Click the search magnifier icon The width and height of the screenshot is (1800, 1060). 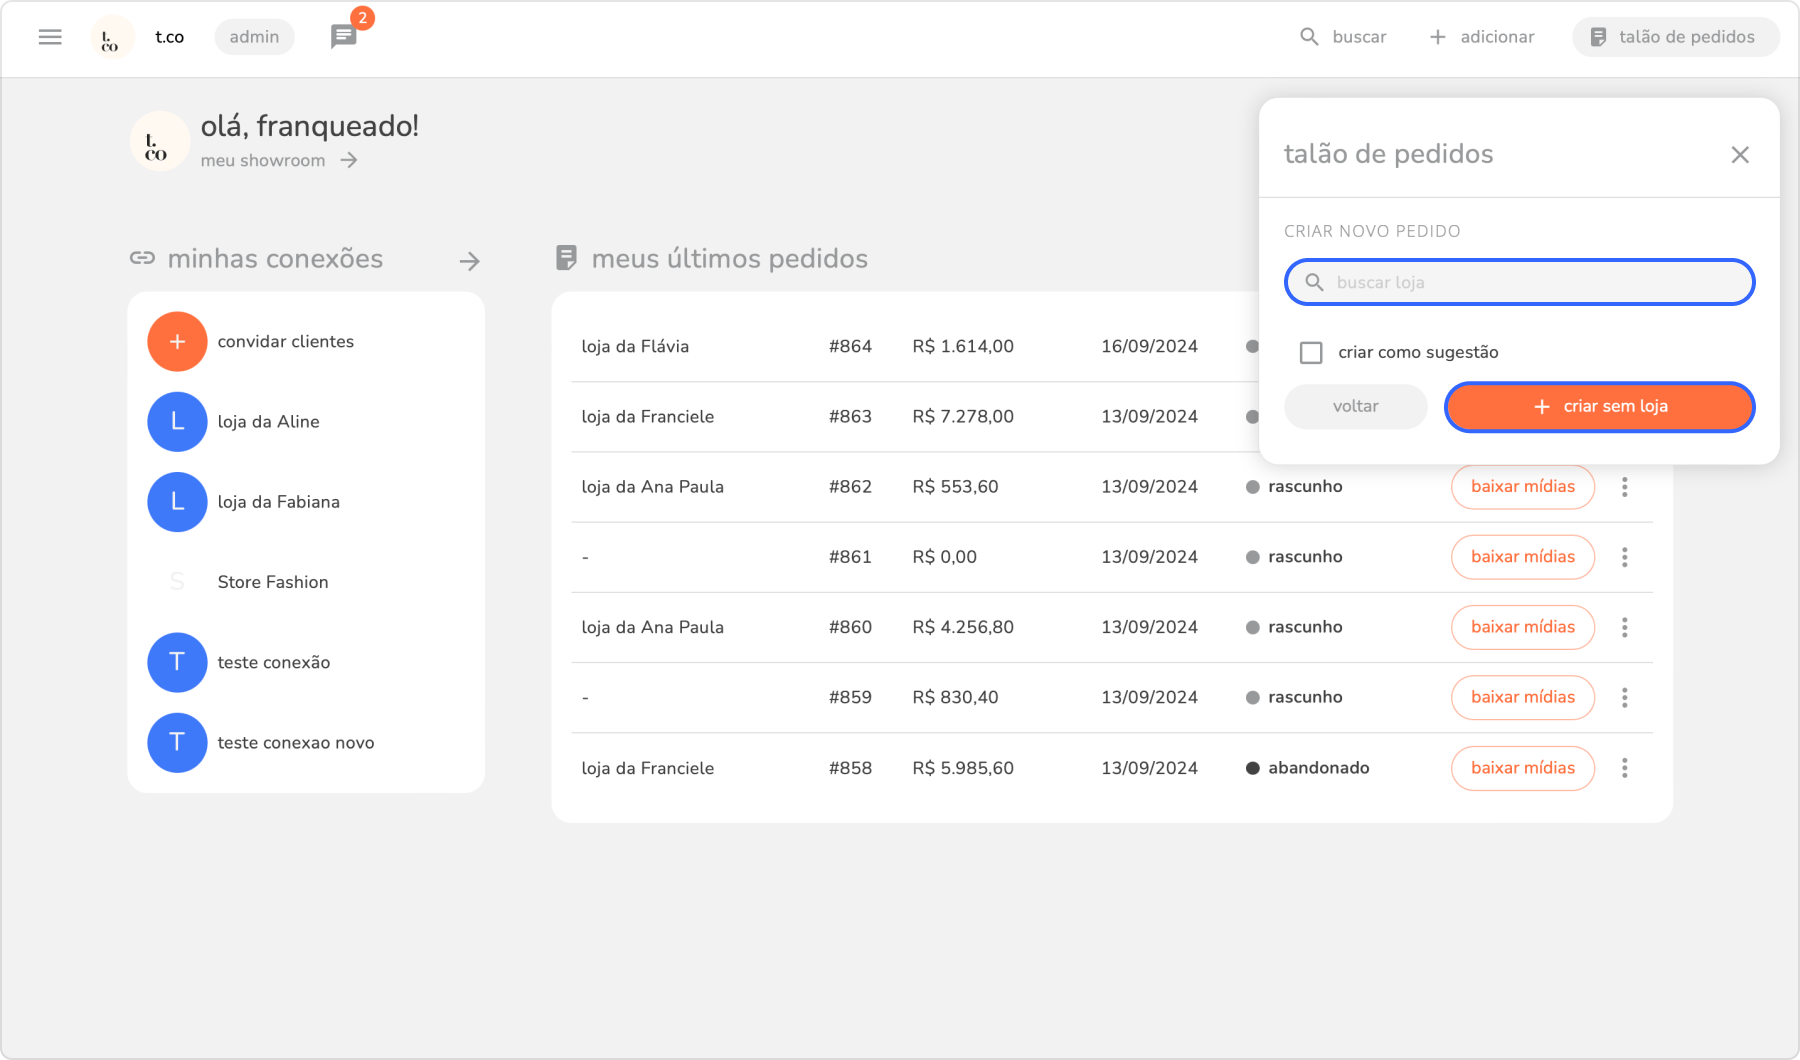click(x=1309, y=37)
